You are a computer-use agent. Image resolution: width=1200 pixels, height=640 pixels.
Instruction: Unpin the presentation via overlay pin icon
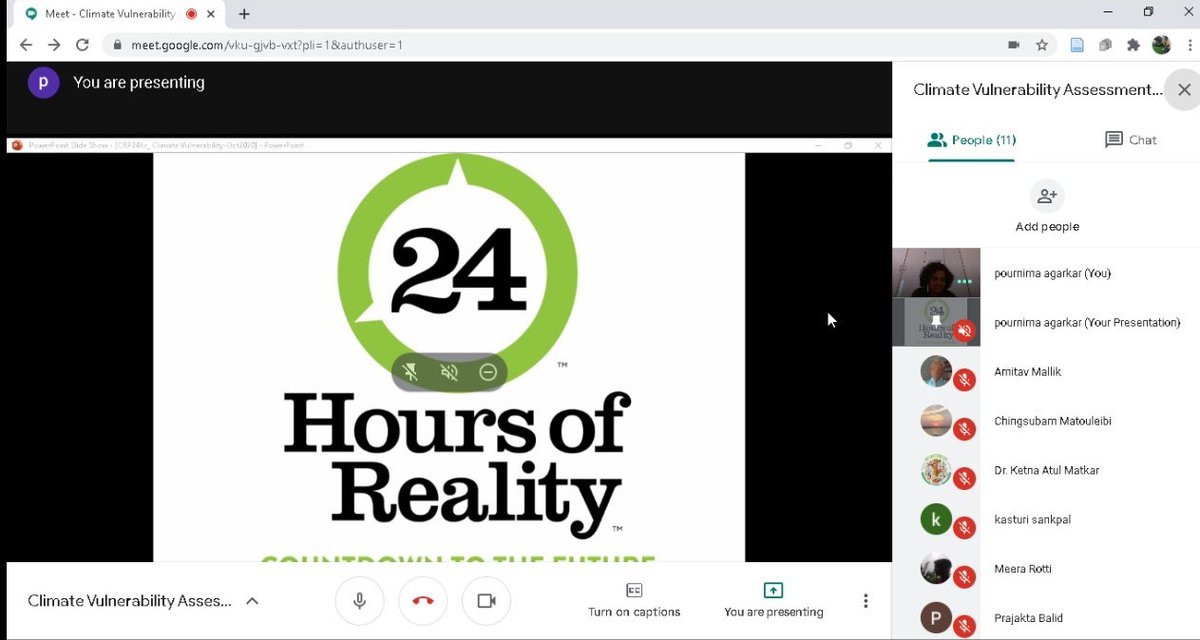coord(410,372)
